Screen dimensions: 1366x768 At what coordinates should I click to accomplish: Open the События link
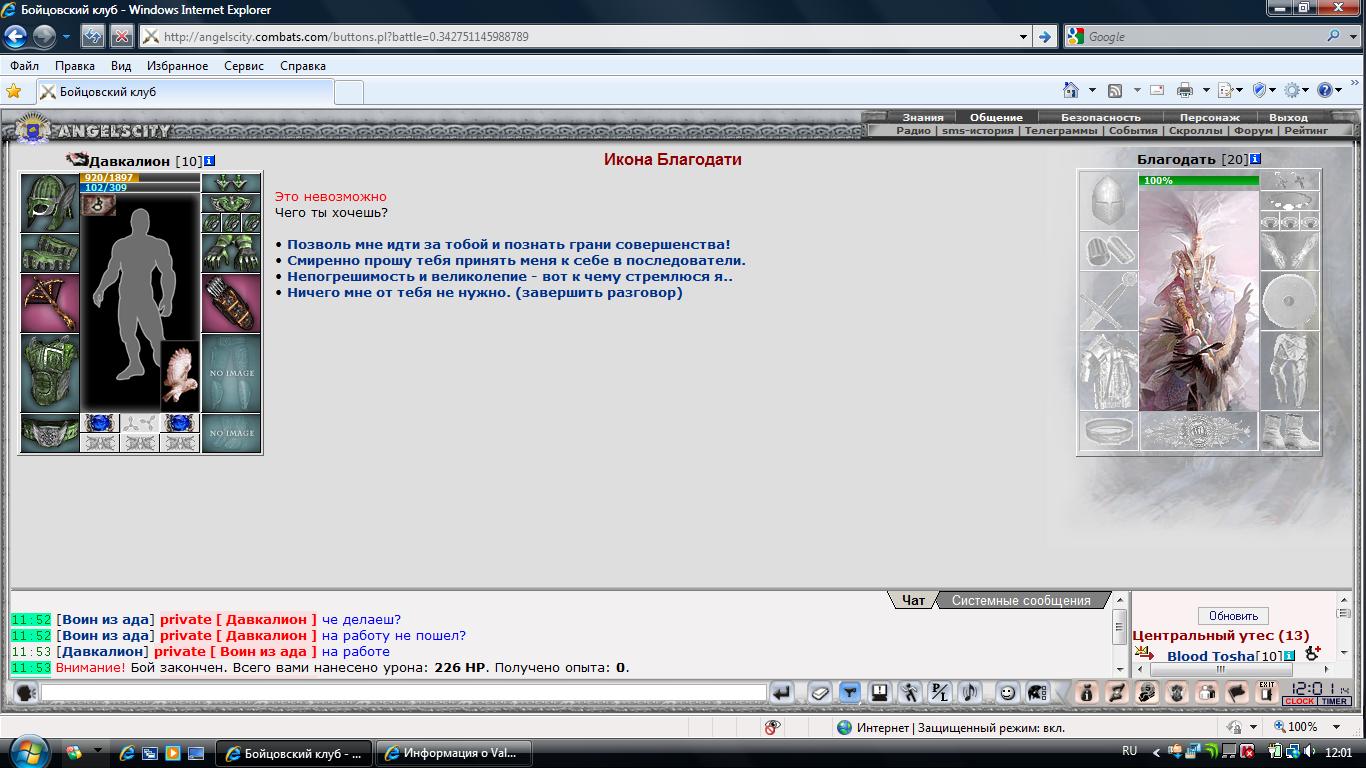(x=1133, y=130)
